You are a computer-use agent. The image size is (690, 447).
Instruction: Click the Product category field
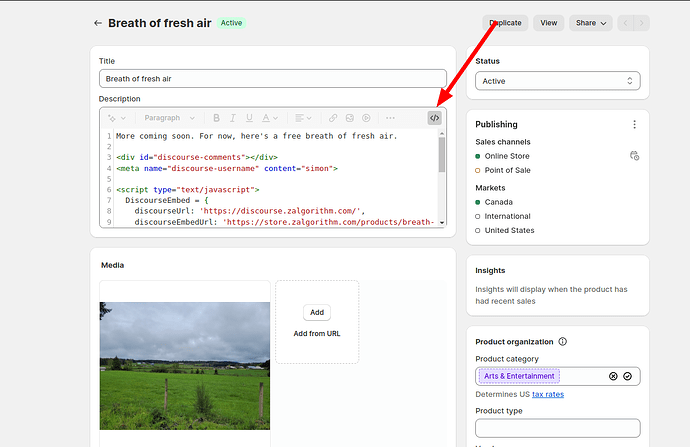[558, 376]
